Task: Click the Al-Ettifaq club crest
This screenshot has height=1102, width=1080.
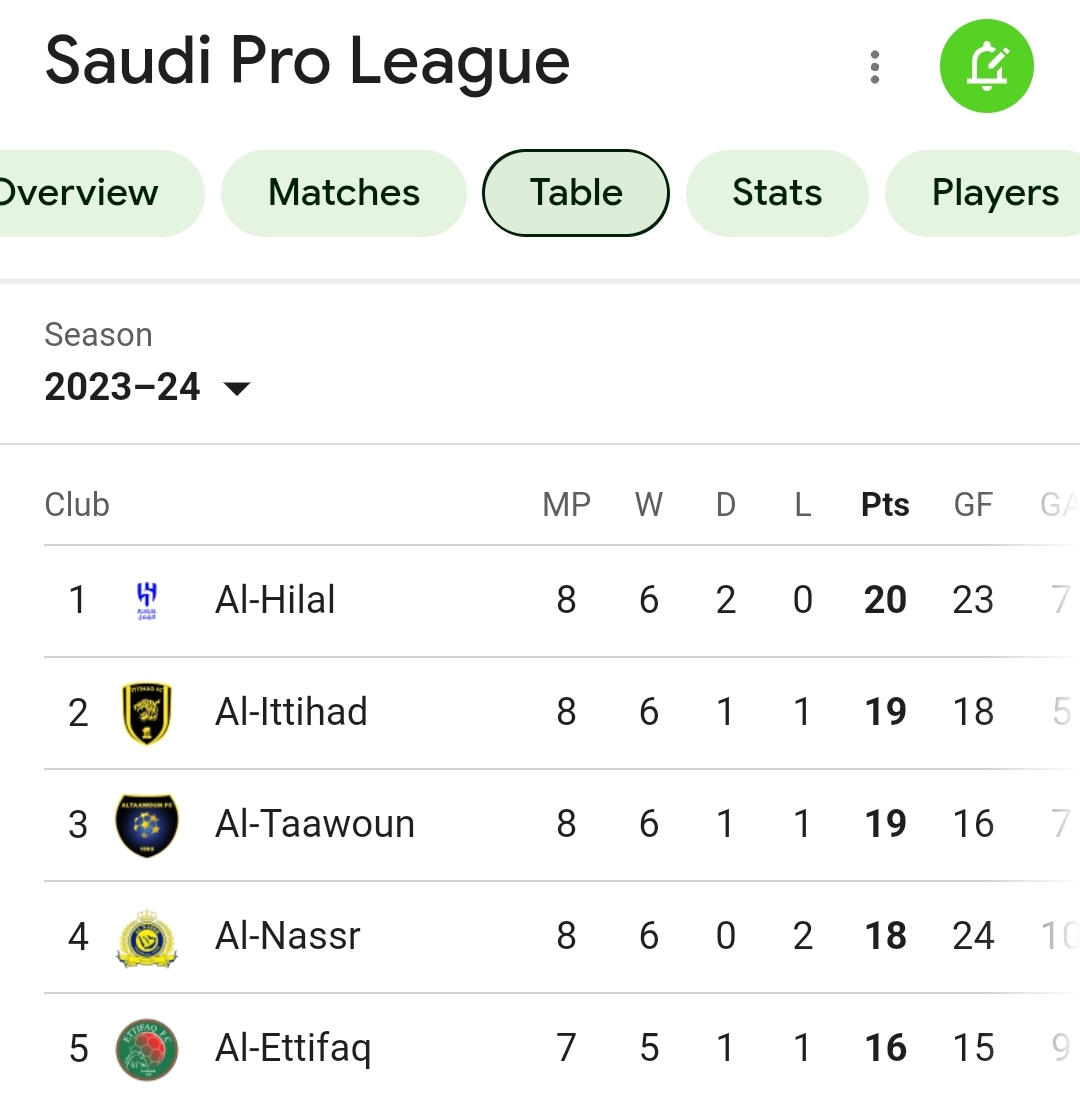Action: tap(147, 1049)
